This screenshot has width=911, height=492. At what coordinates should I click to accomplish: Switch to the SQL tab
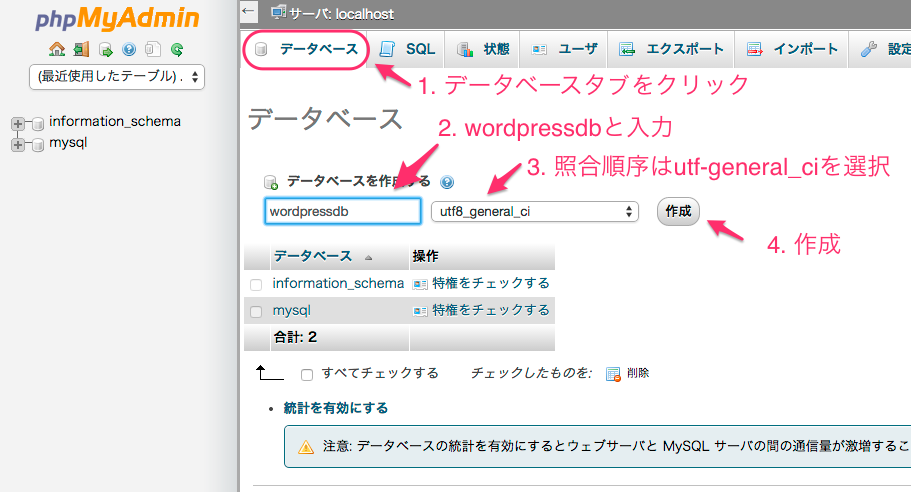pos(407,49)
